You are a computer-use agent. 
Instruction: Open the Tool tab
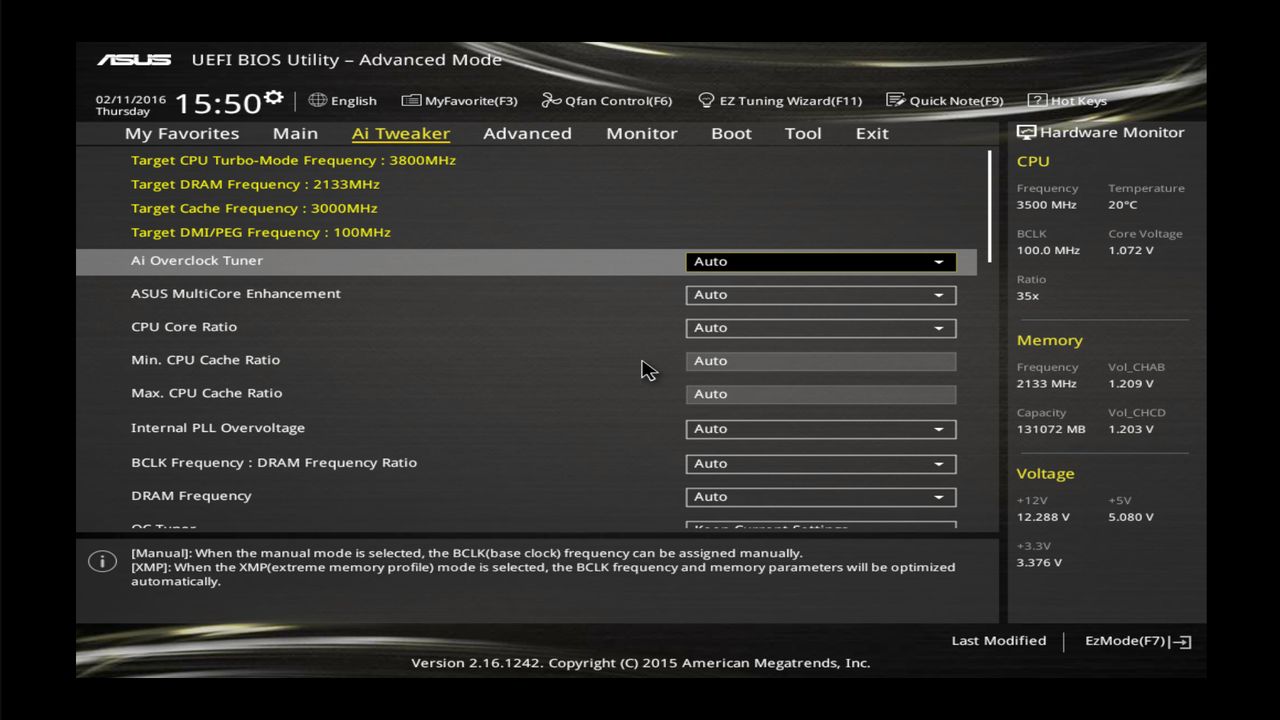803,133
